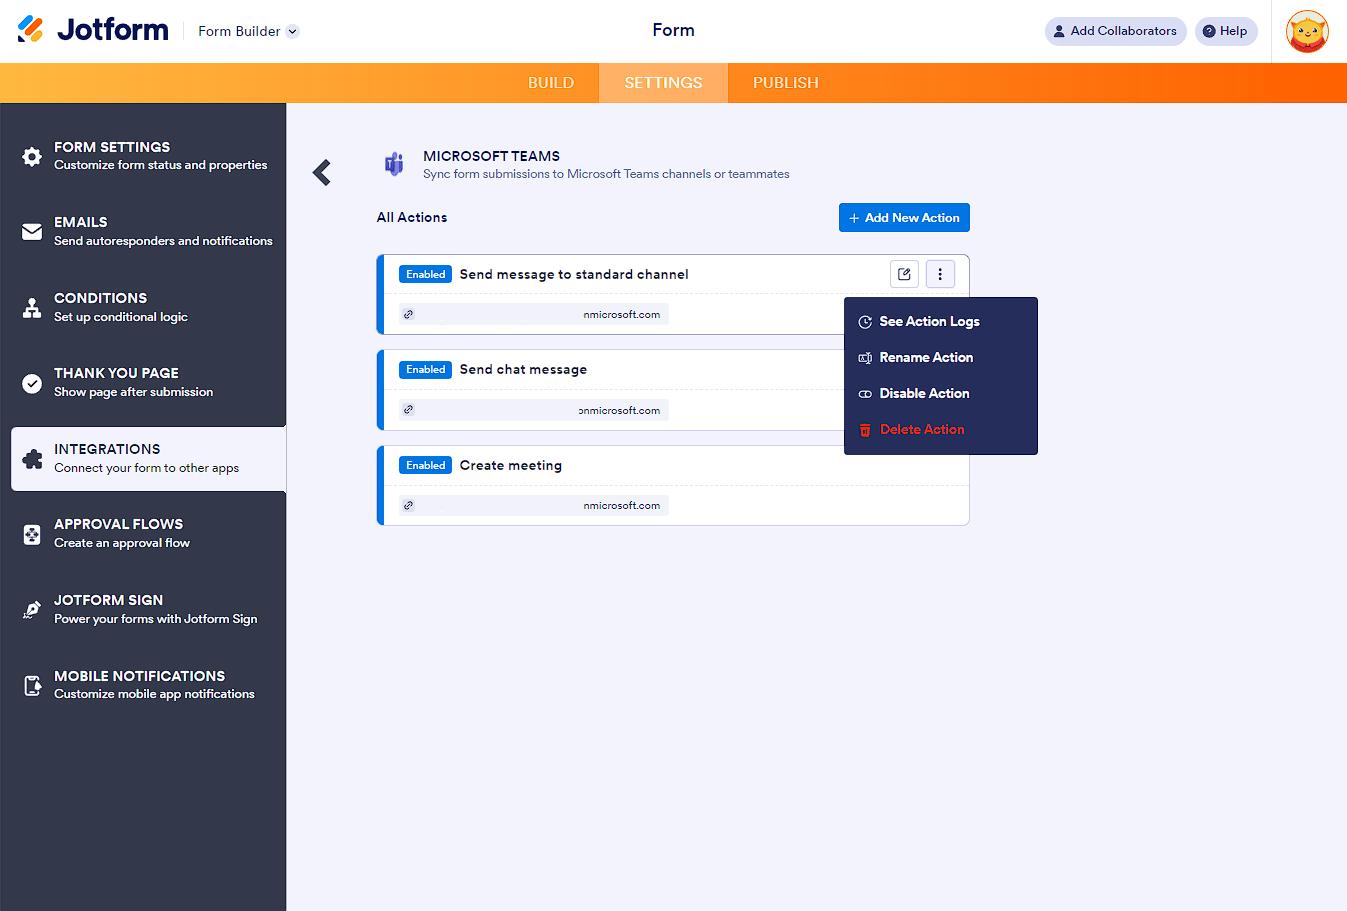
Task: Select the Integrations puzzle icon
Action: point(32,459)
